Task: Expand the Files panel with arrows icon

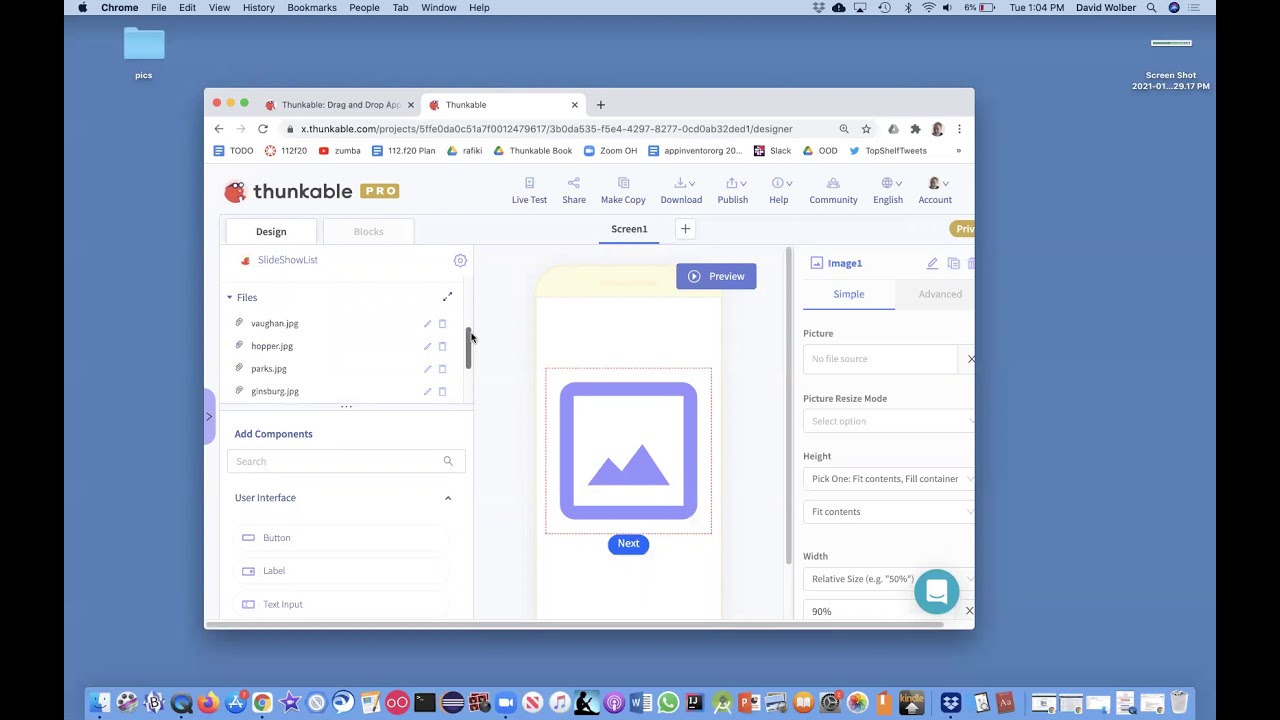Action: click(x=447, y=297)
